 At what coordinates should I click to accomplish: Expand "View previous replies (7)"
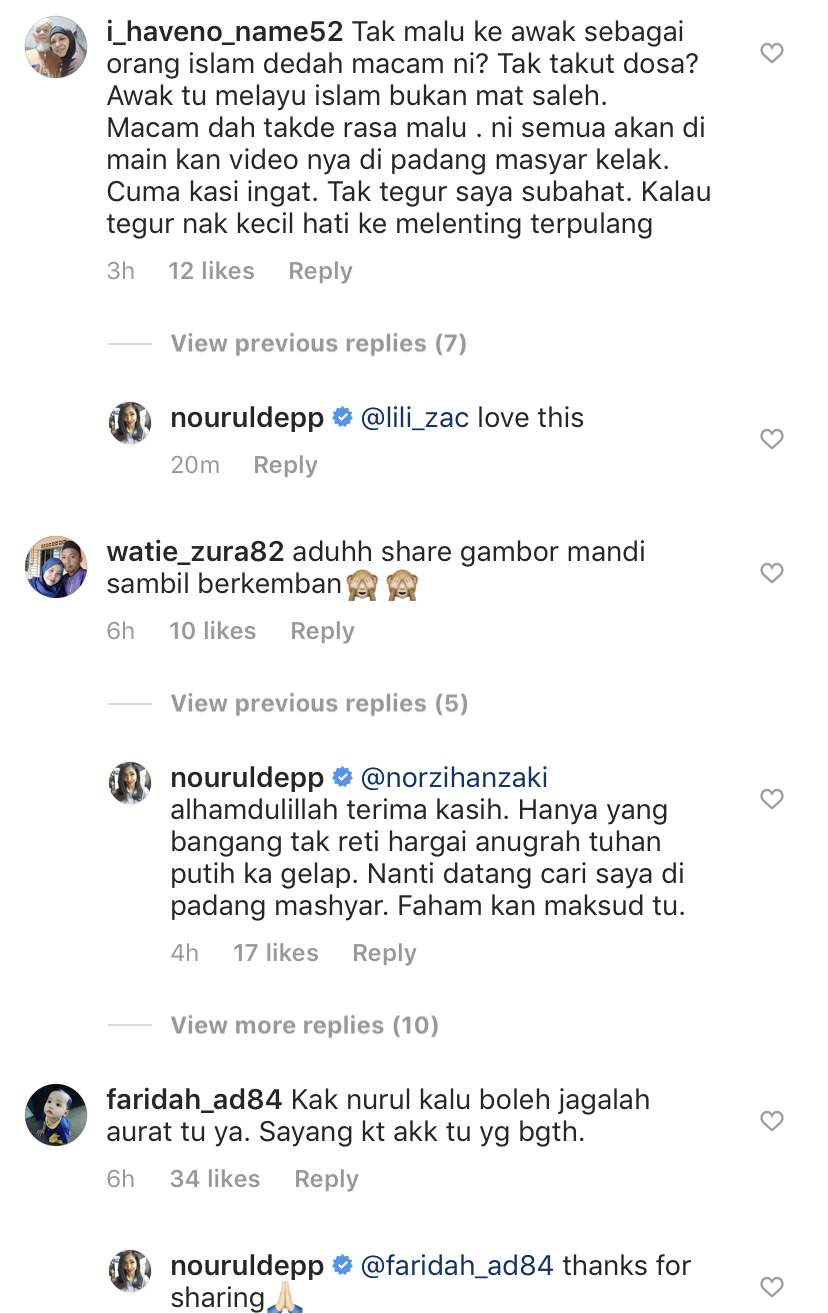pyautogui.click(x=318, y=344)
